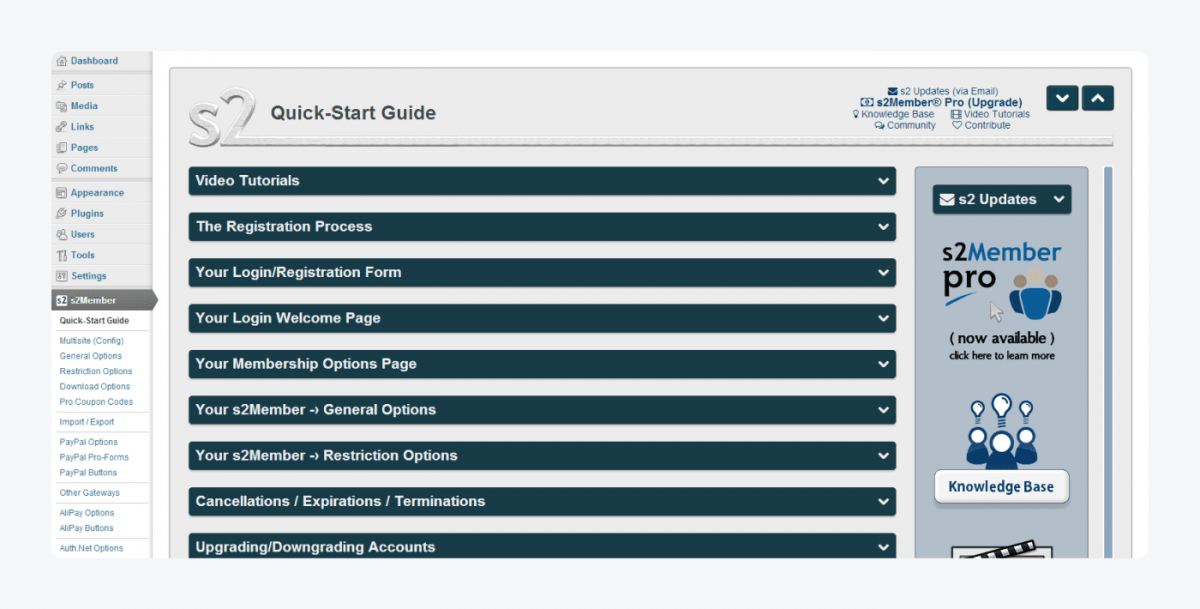Open the Posts section icon
This screenshot has width=1200, height=609.
tap(61, 85)
